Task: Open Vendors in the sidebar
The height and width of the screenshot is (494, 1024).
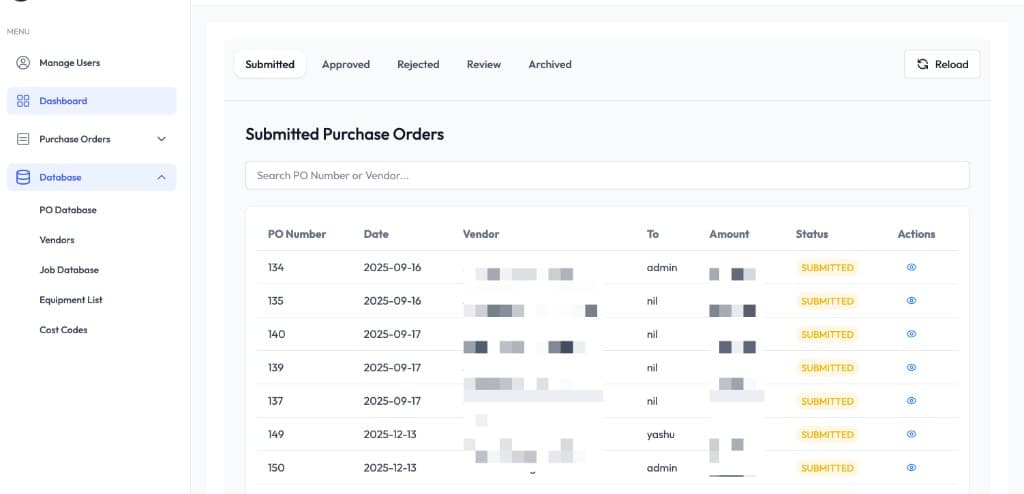Action: click(57, 240)
